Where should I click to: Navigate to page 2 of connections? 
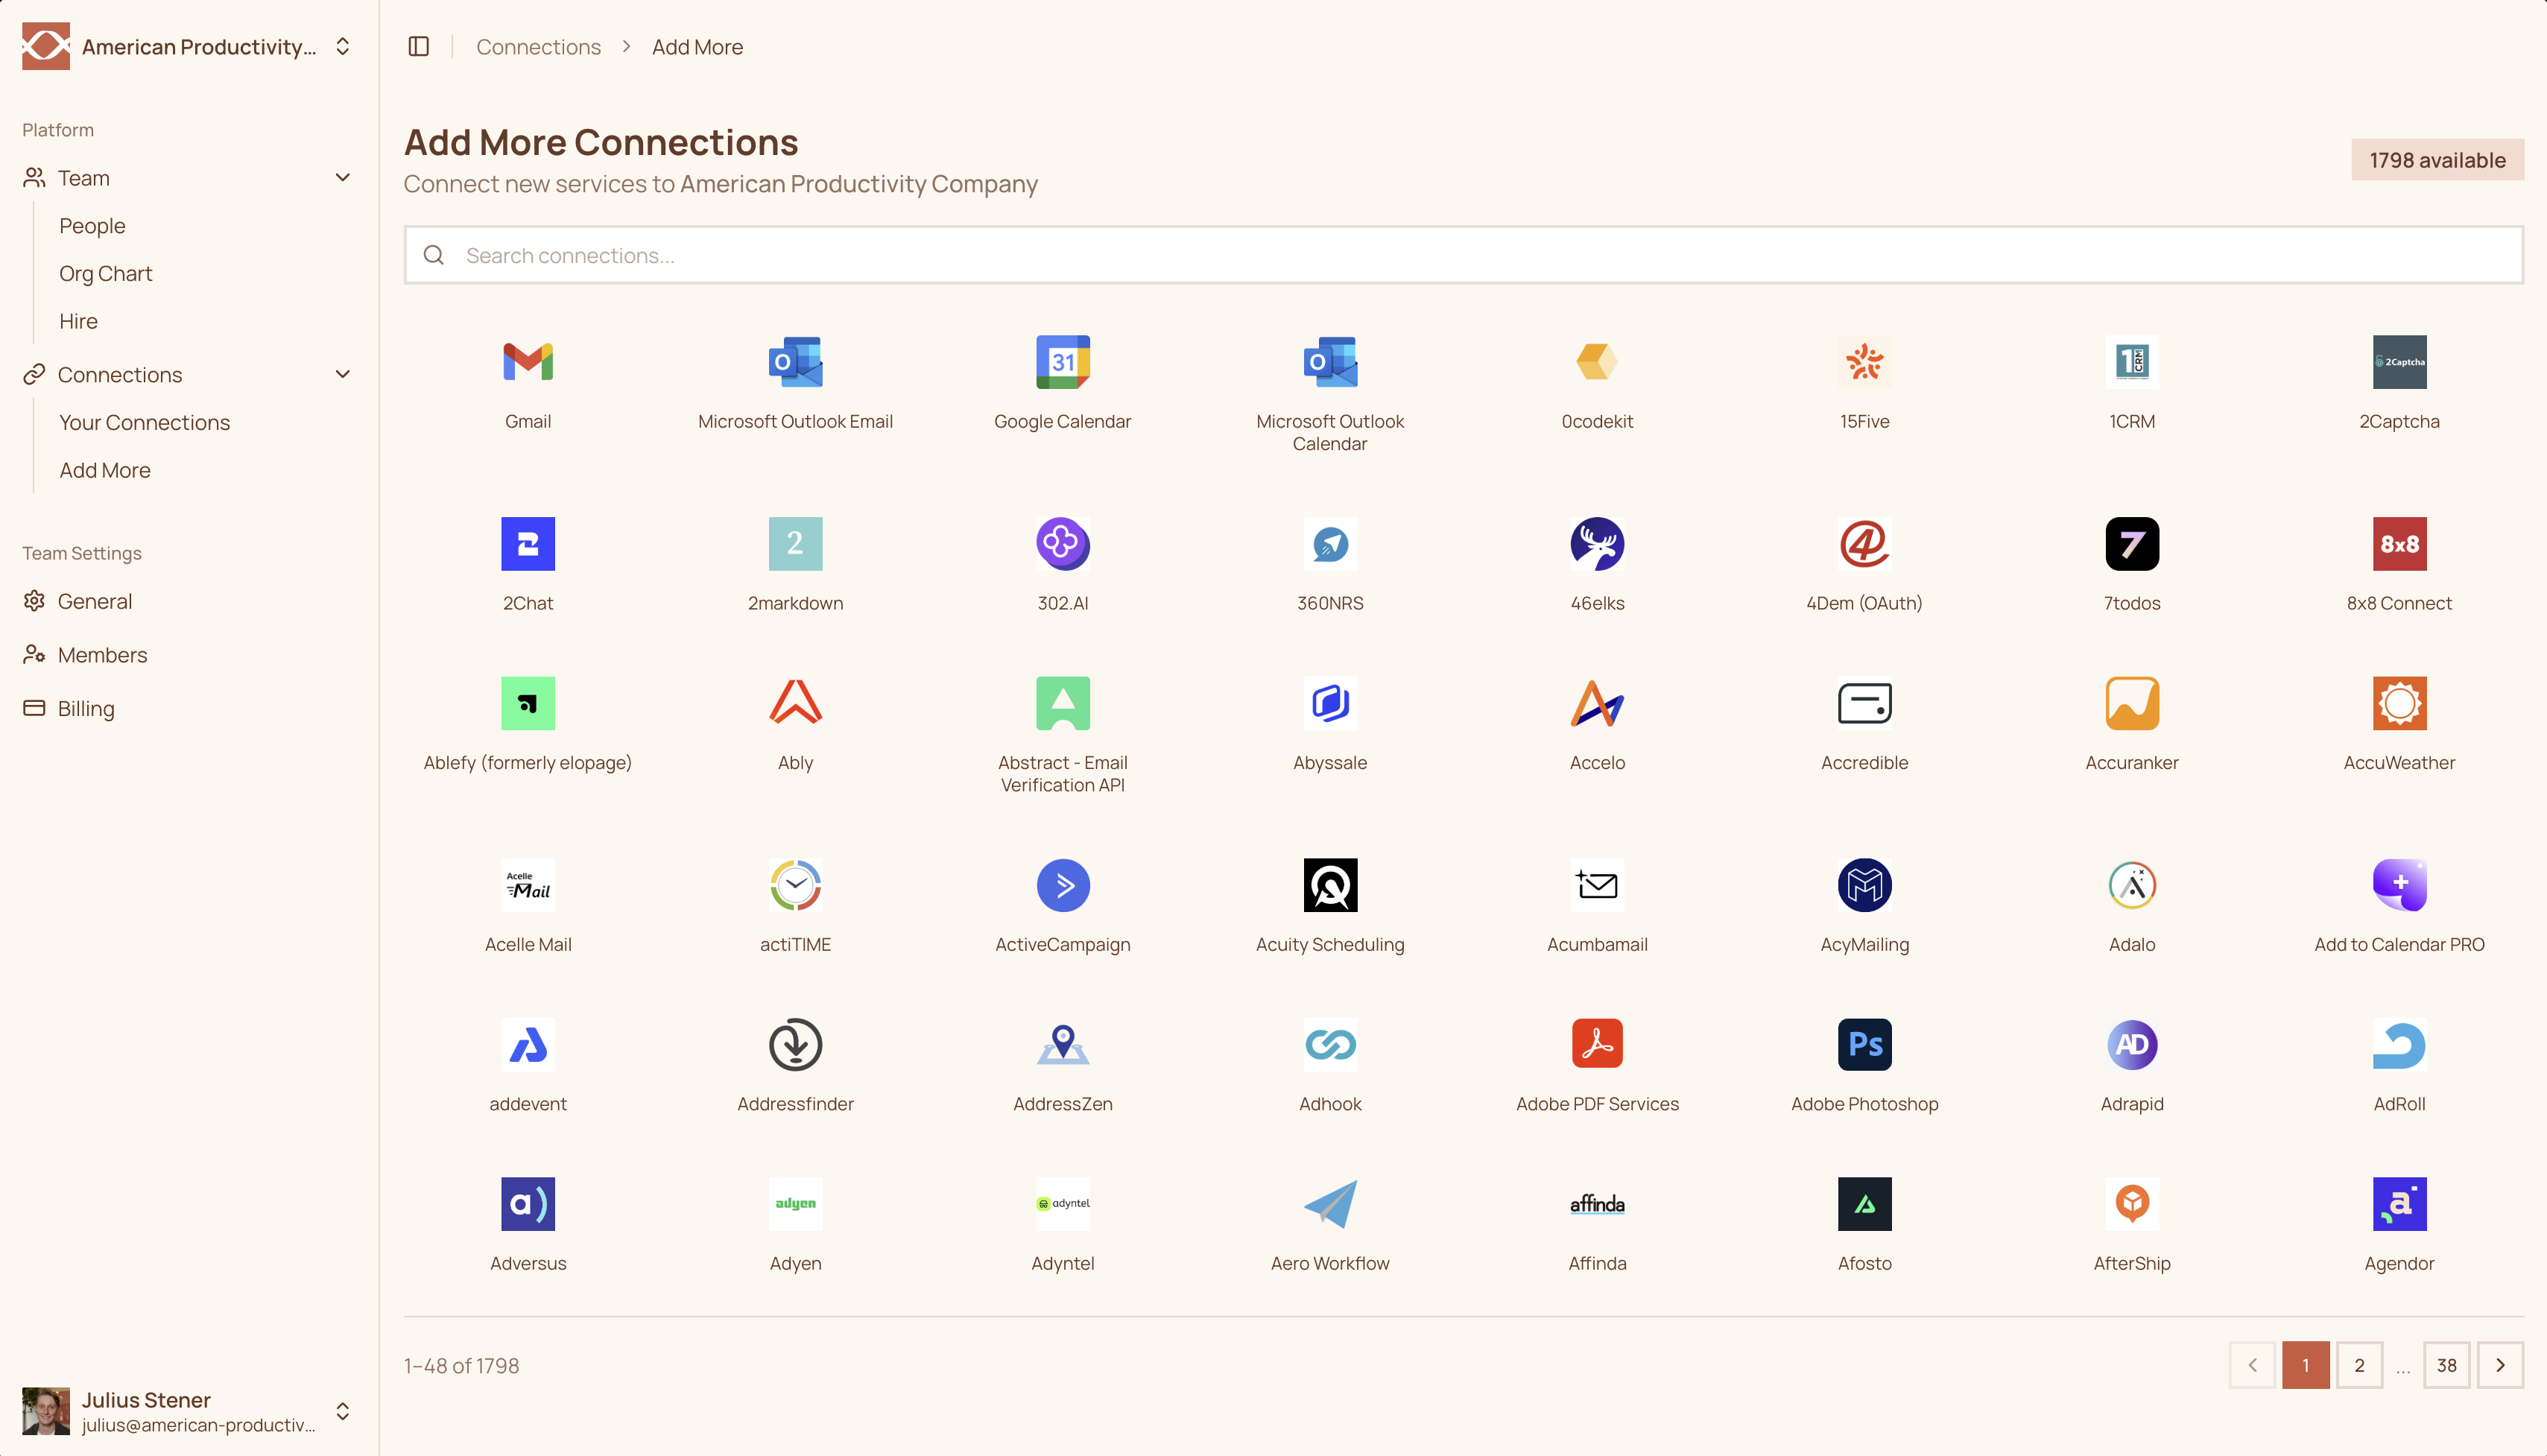(2360, 1364)
